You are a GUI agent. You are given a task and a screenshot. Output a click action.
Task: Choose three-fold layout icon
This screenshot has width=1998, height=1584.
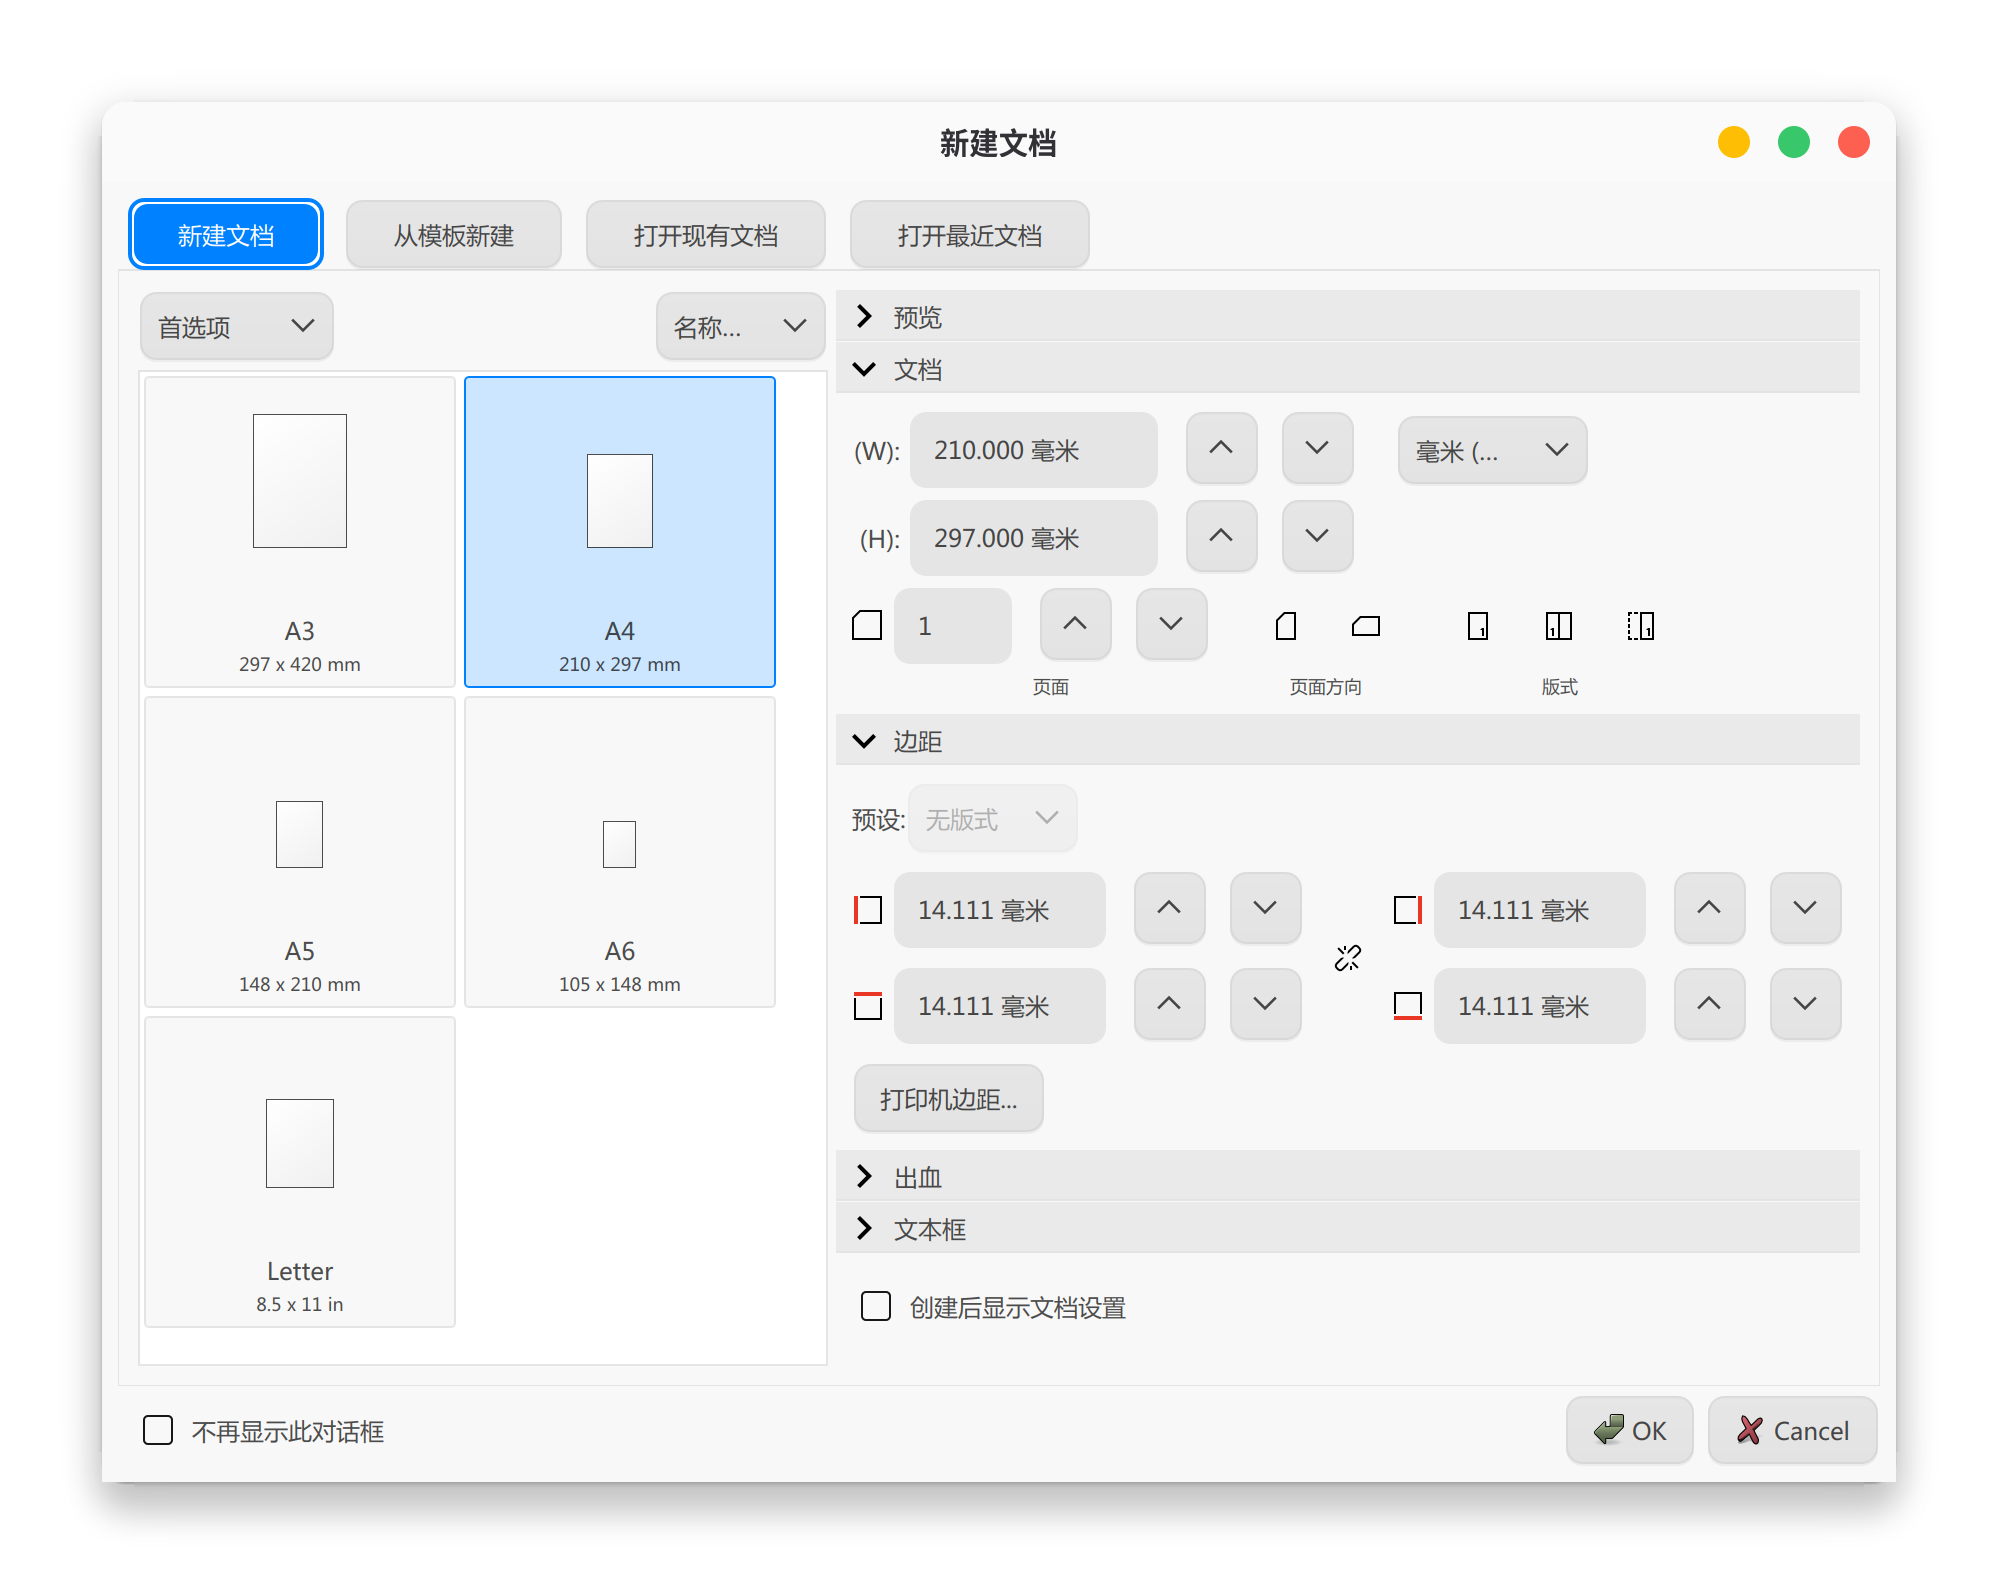click(1641, 626)
